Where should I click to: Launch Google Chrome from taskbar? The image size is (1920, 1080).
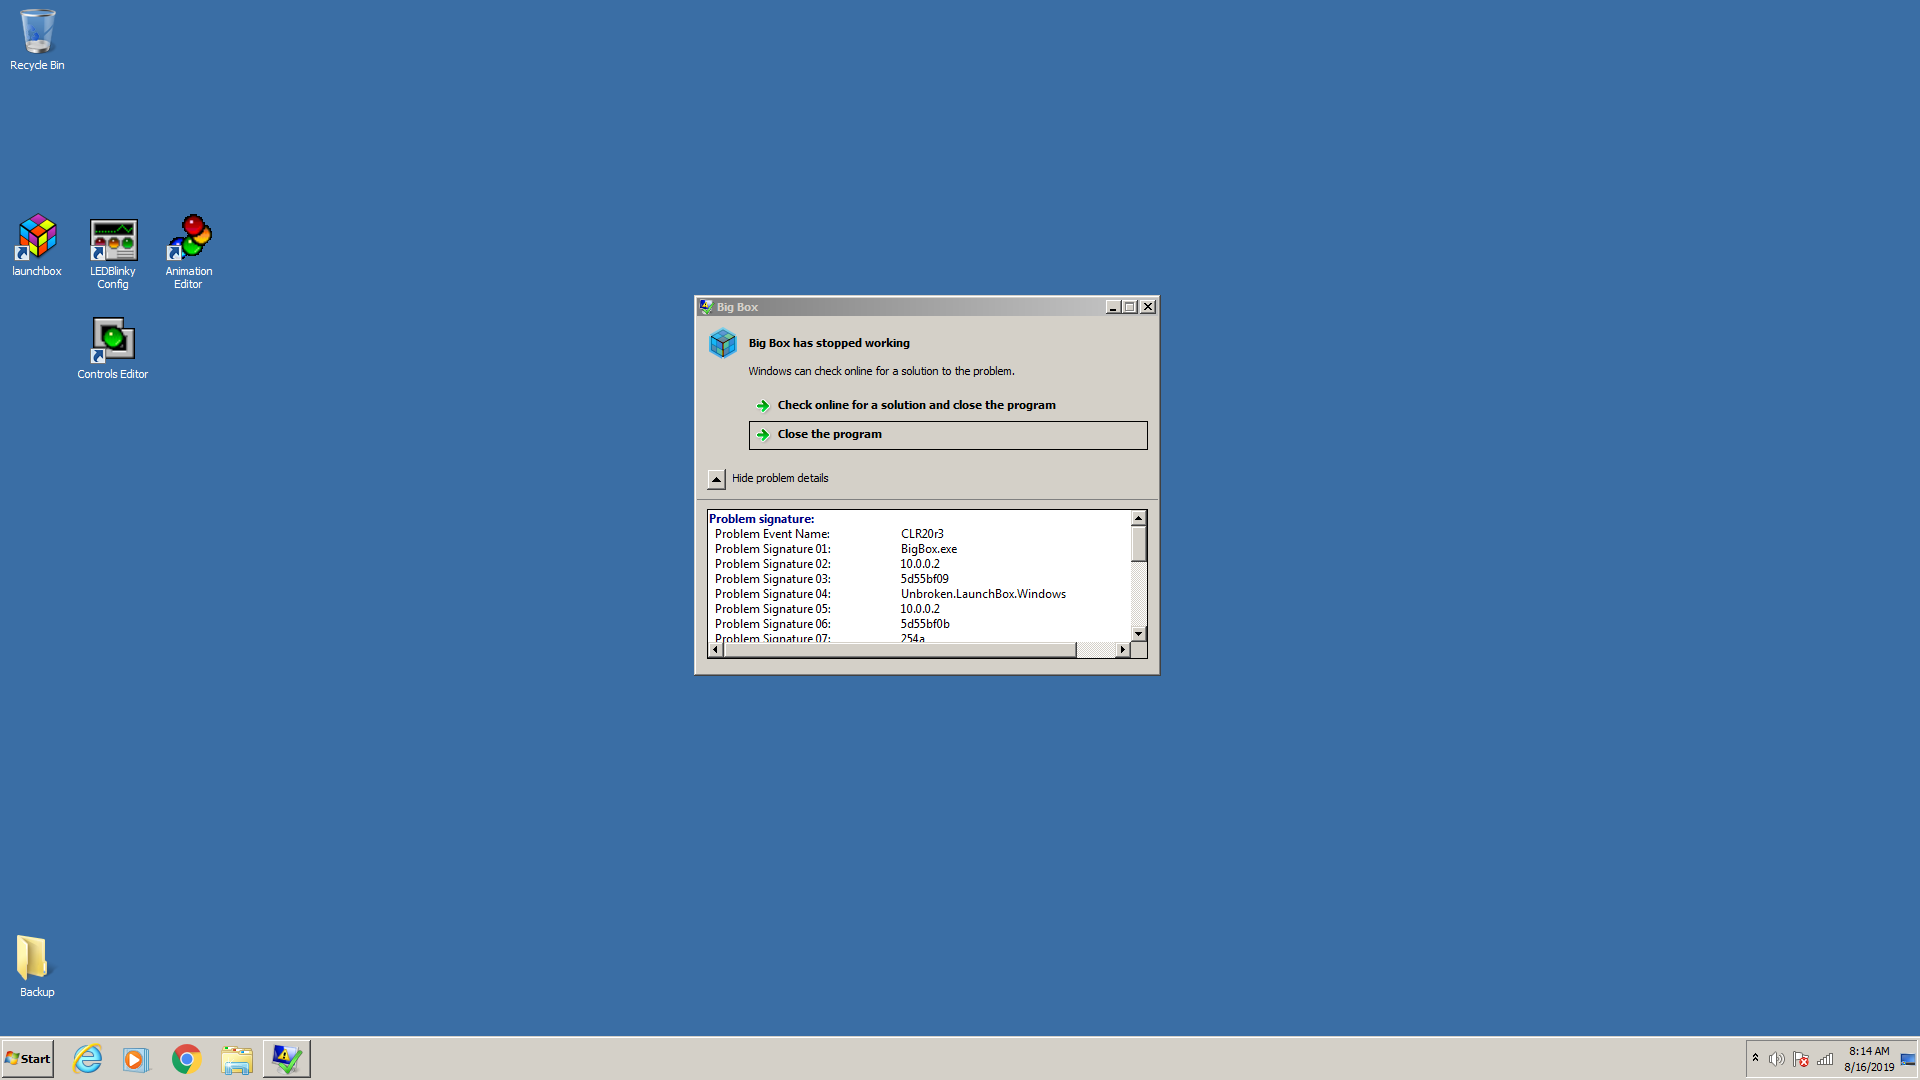pyautogui.click(x=186, y=1058)
